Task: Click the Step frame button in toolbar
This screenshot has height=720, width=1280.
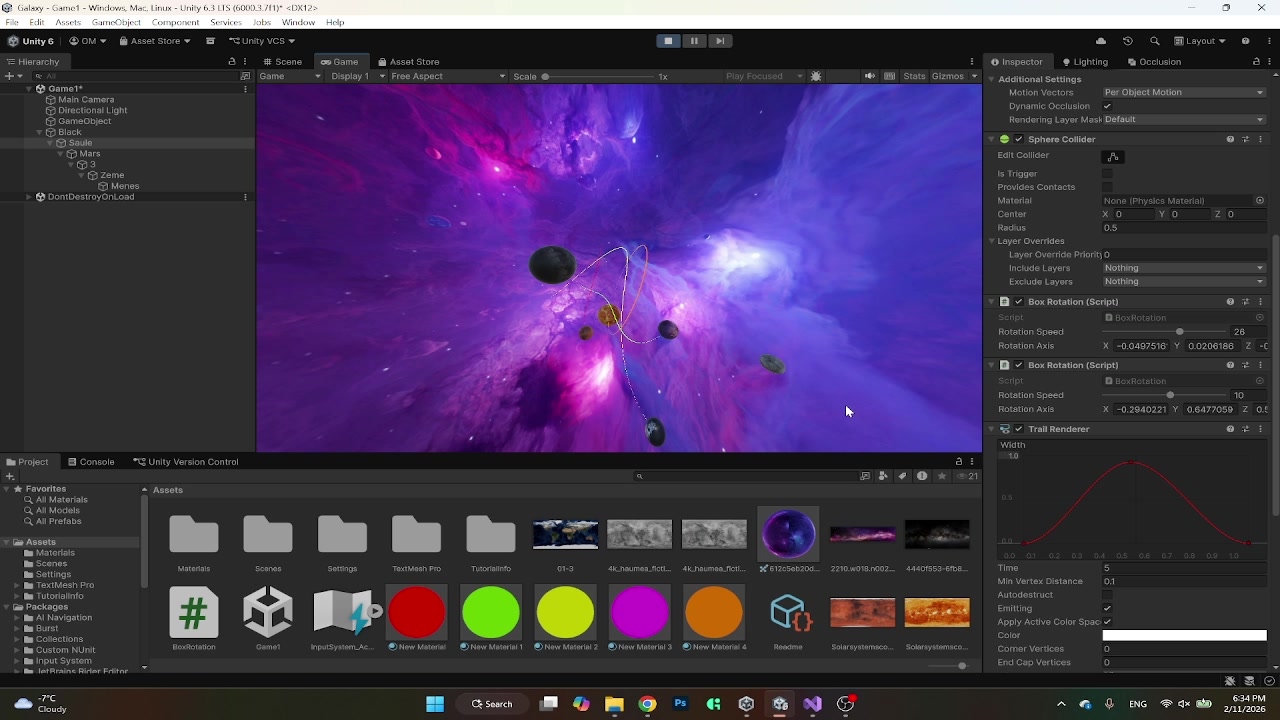Action: tap(719, 41)
